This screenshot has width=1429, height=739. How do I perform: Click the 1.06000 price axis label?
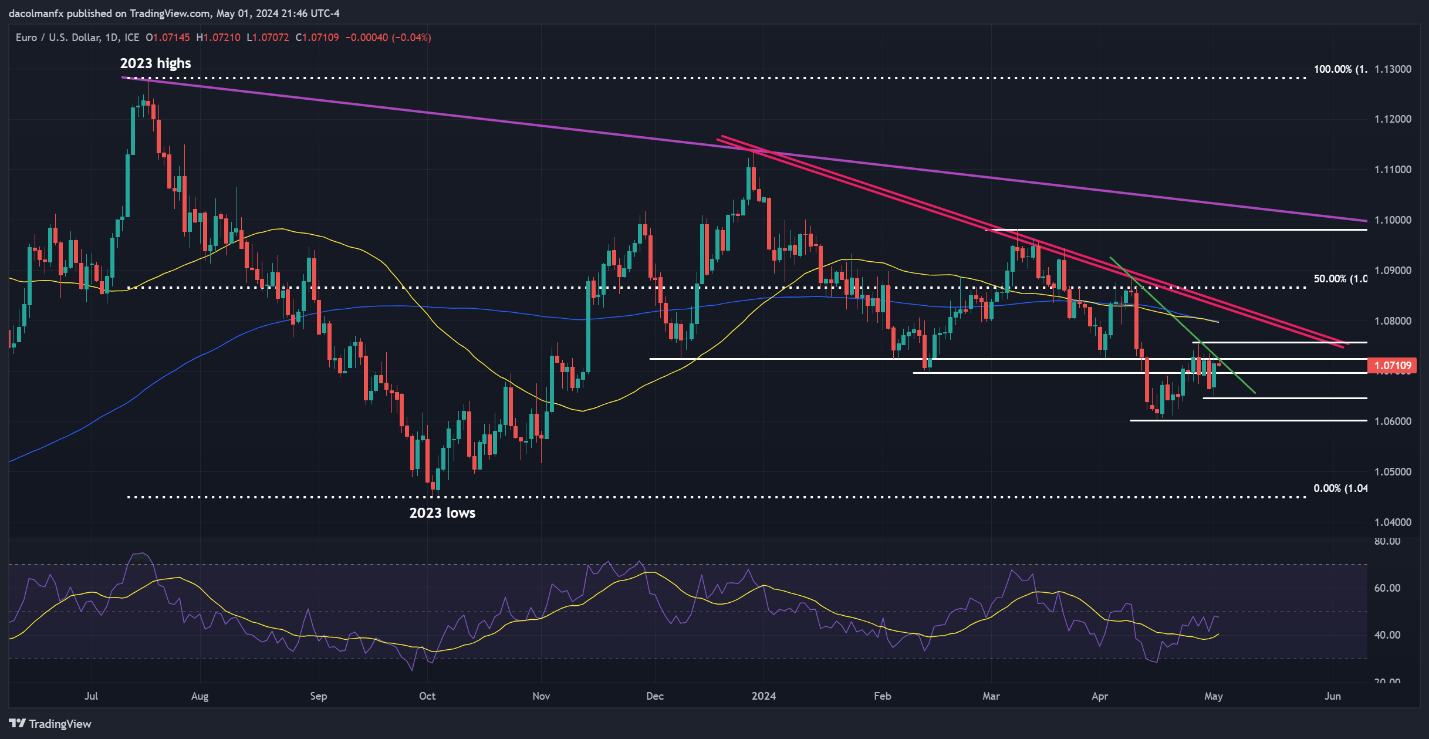coord(1392,421)
